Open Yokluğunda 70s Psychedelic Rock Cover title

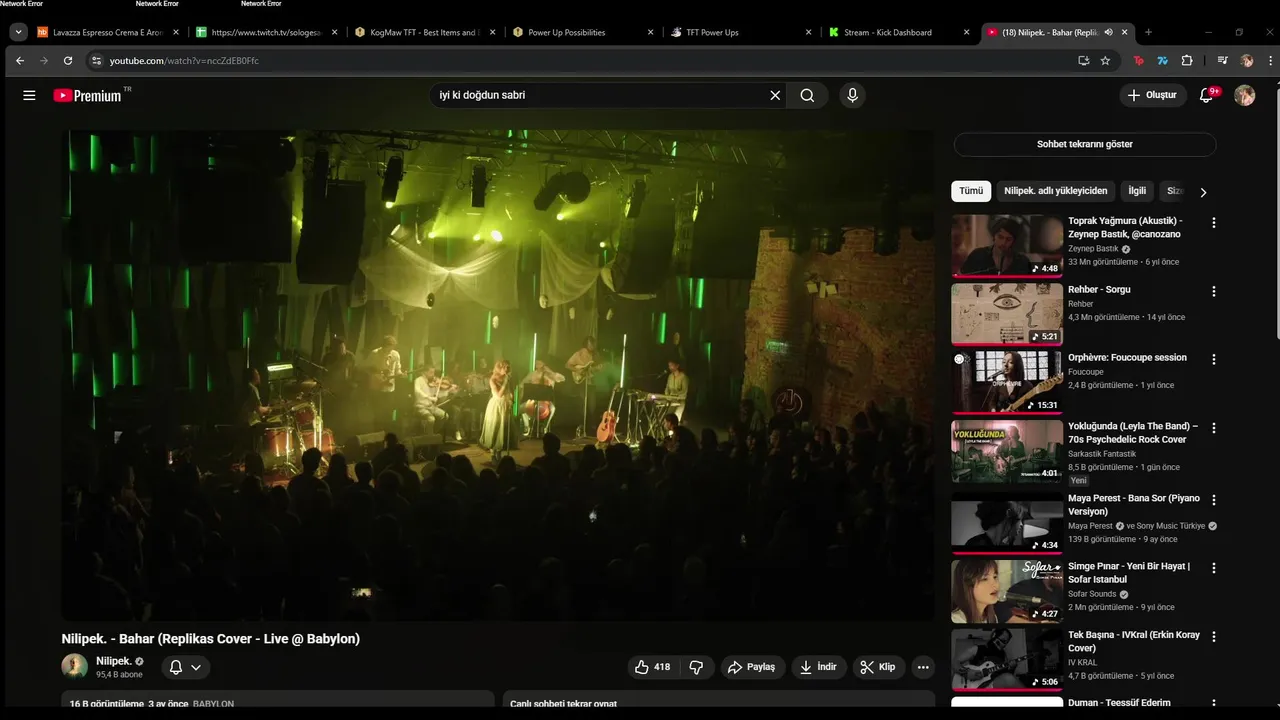[x=1133, y=433]
